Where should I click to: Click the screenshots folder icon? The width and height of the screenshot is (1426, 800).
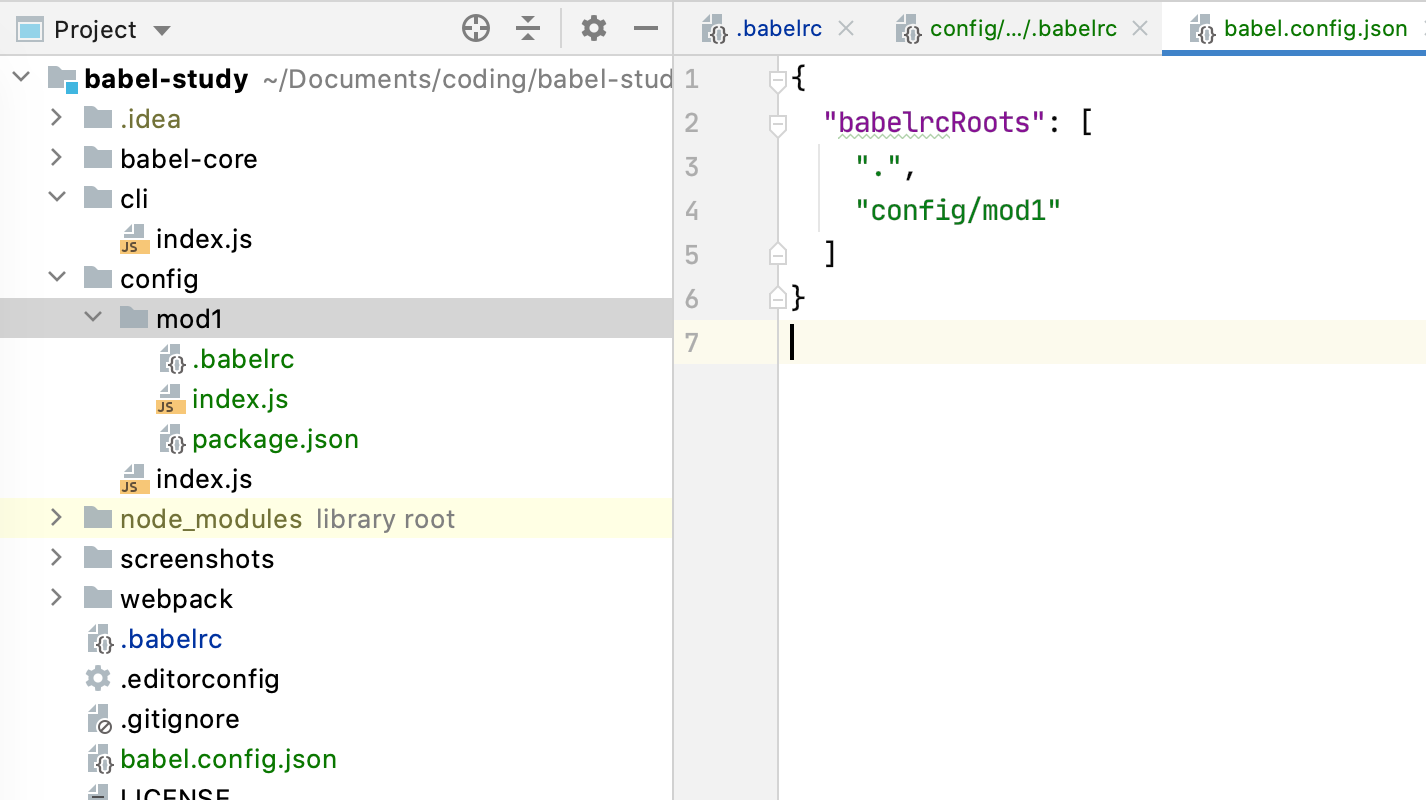tap(98, 558)
